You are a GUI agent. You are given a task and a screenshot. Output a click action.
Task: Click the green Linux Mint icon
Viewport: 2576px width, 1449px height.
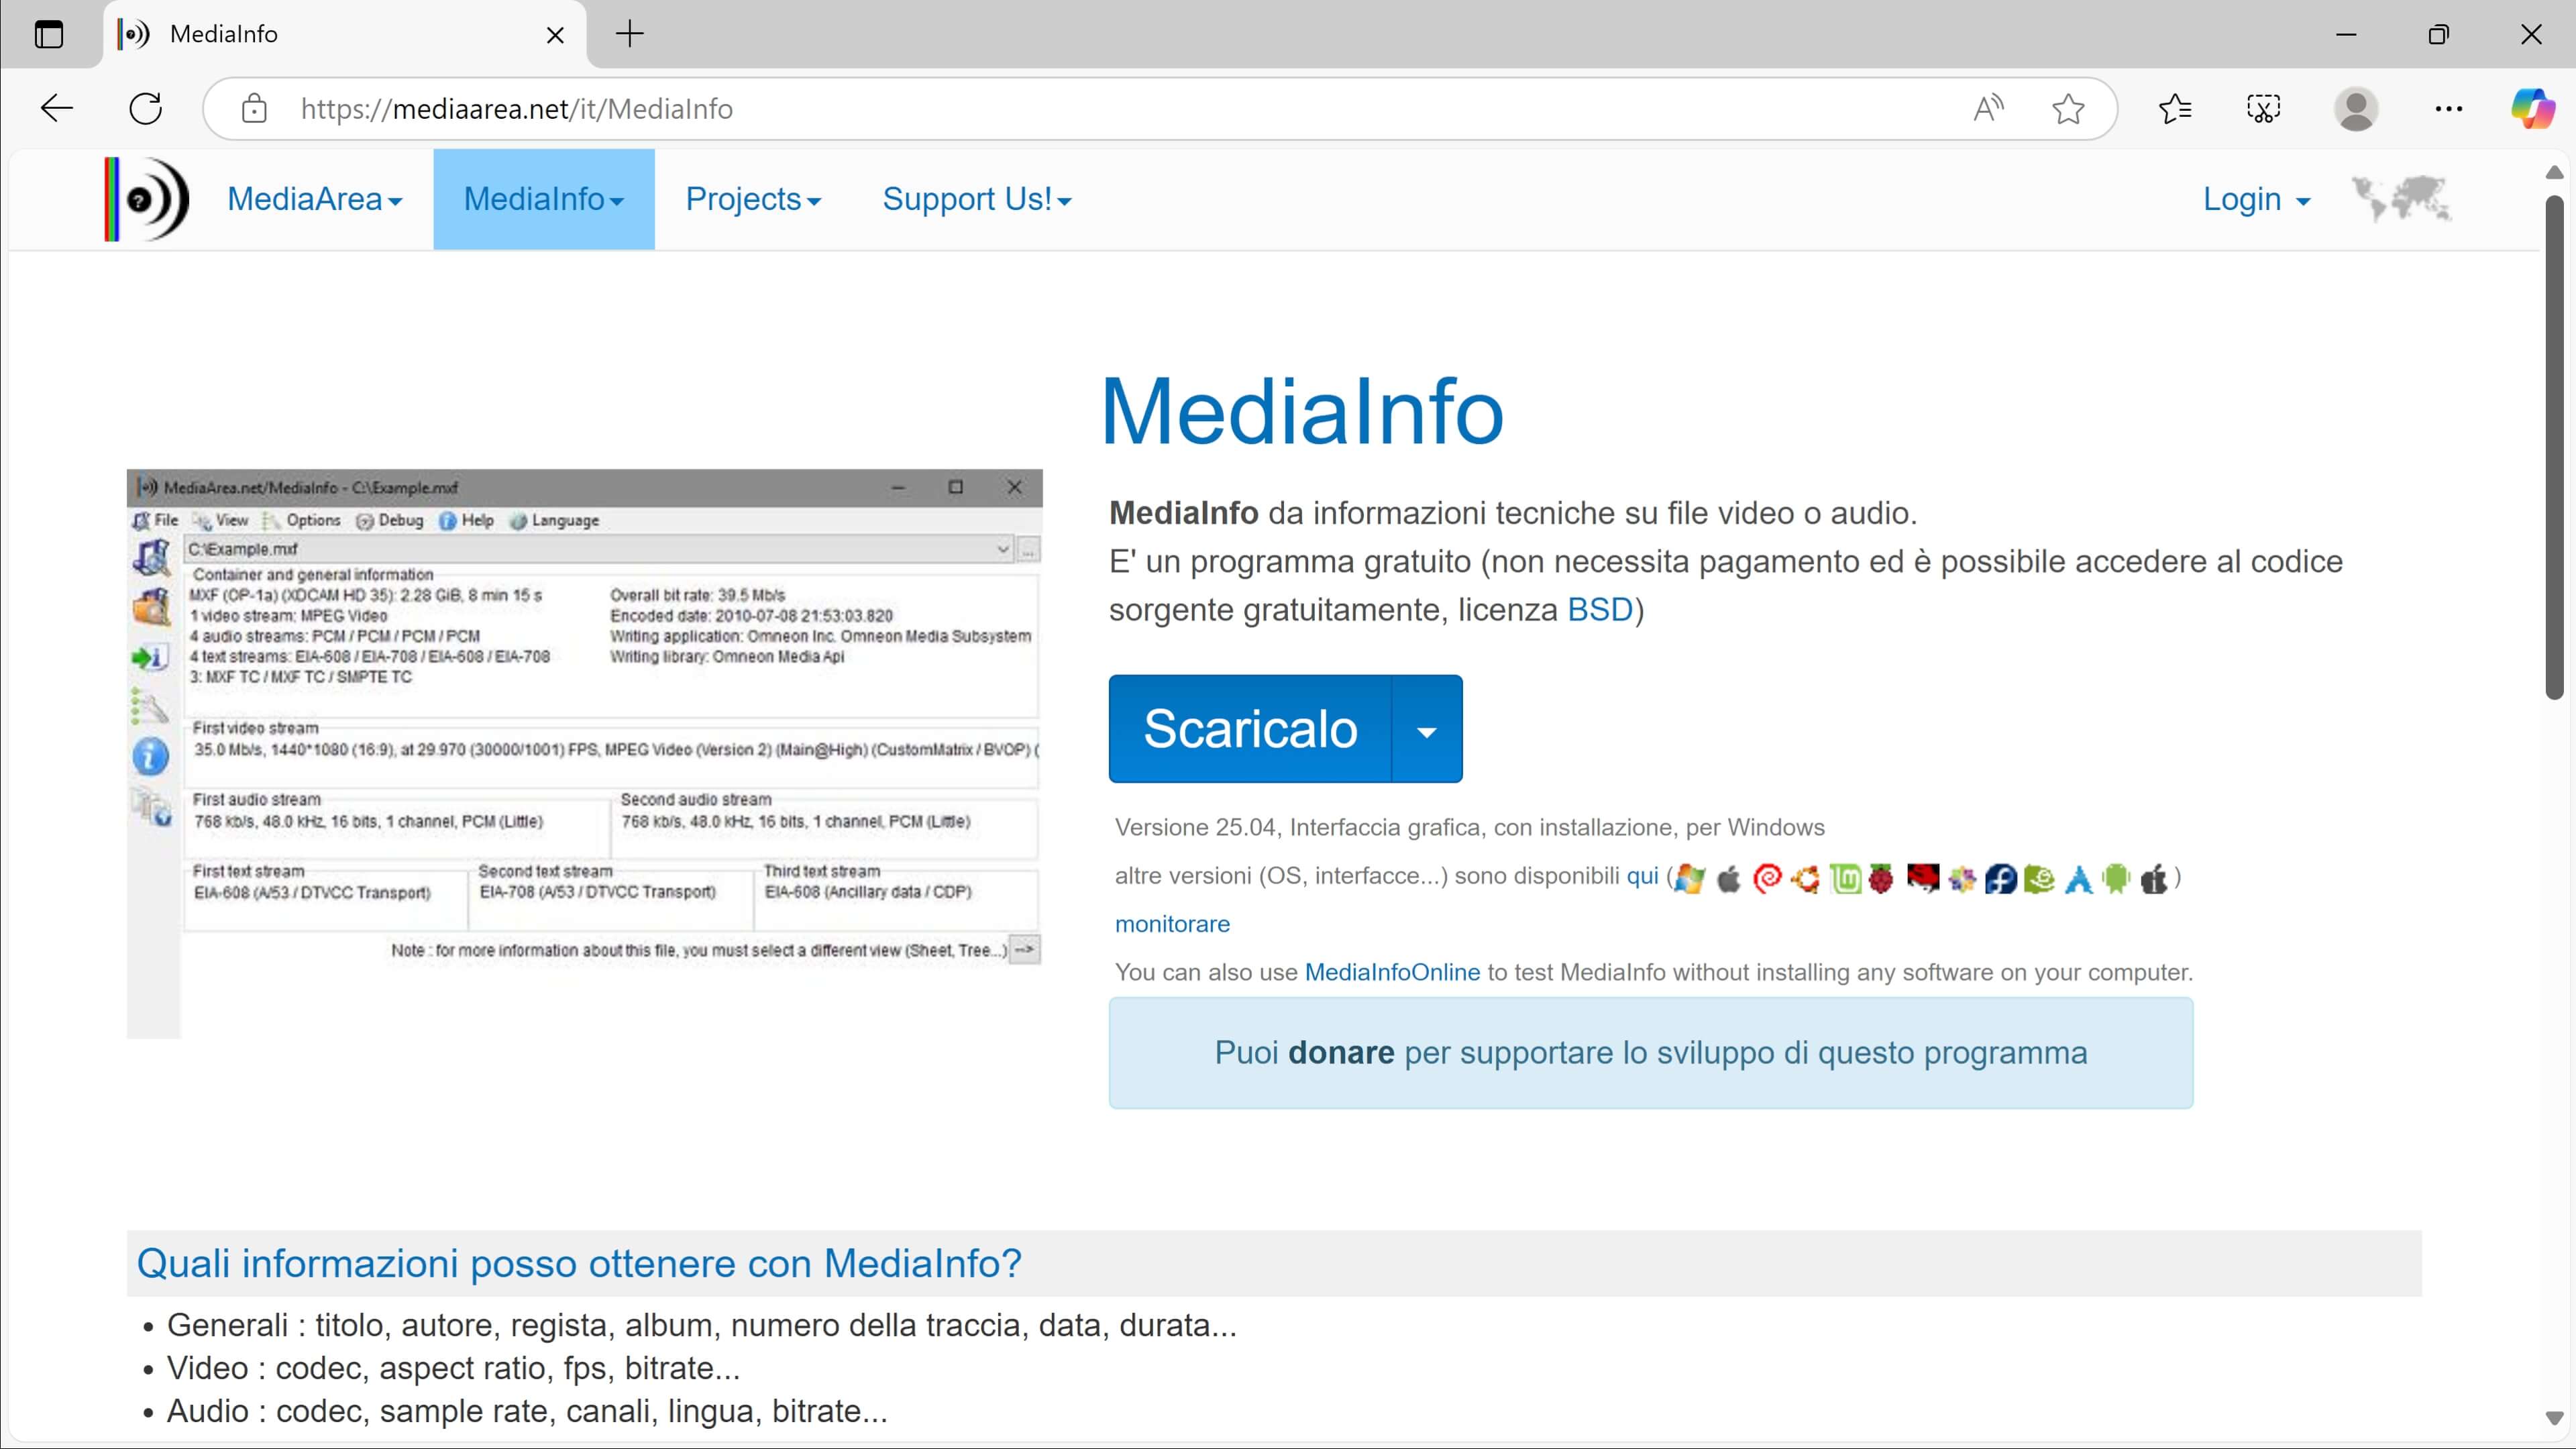point(1845,878)
